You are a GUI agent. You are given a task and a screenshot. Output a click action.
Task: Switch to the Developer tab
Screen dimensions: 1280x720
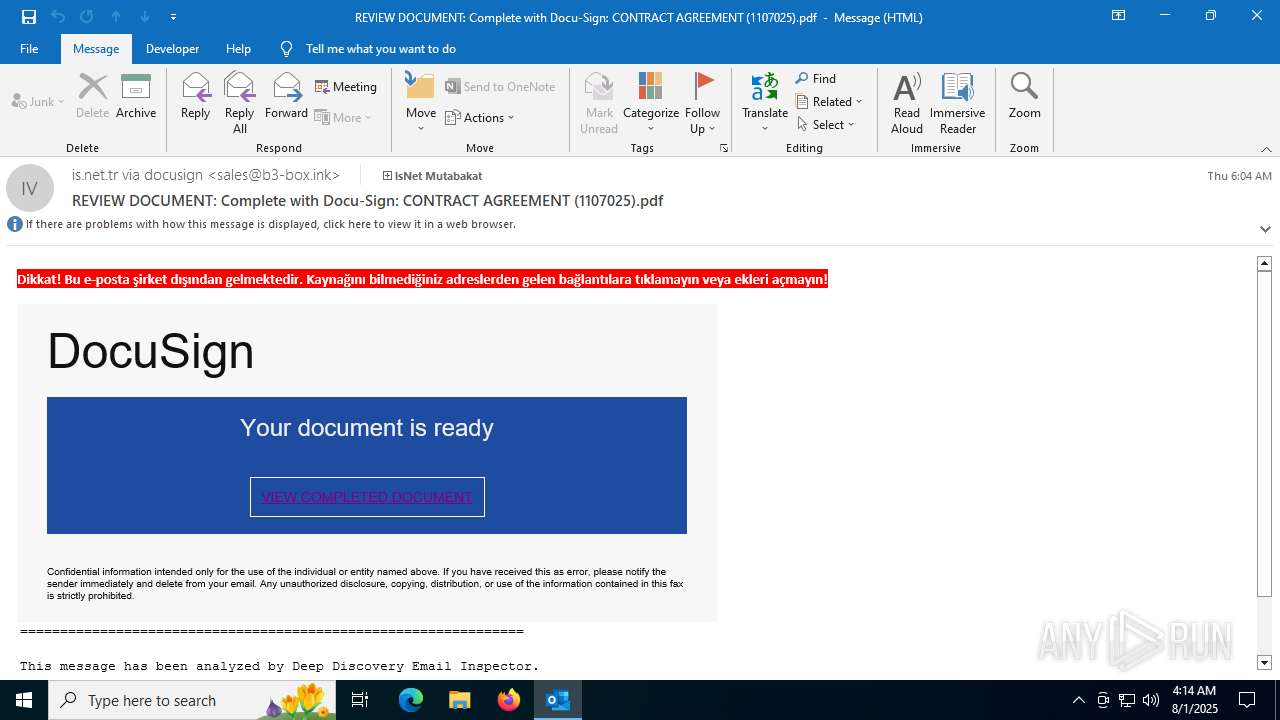click(172, 48)
